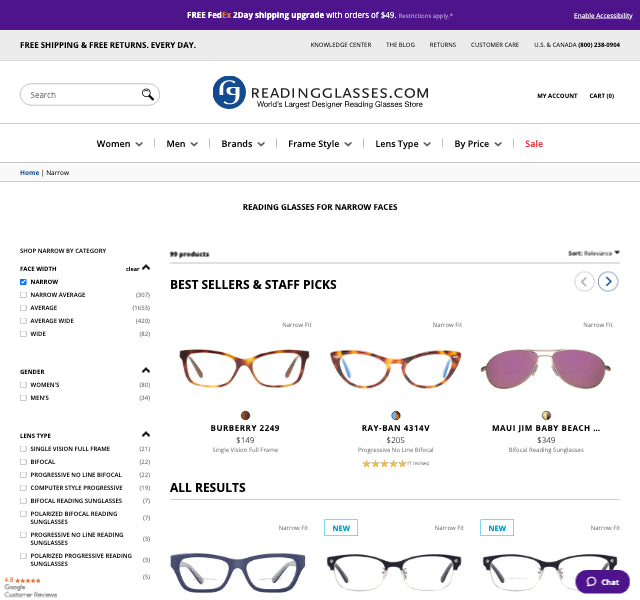
Task: Click the FedEx 2Day shipping banner
Action: click(x=320, y=15)
